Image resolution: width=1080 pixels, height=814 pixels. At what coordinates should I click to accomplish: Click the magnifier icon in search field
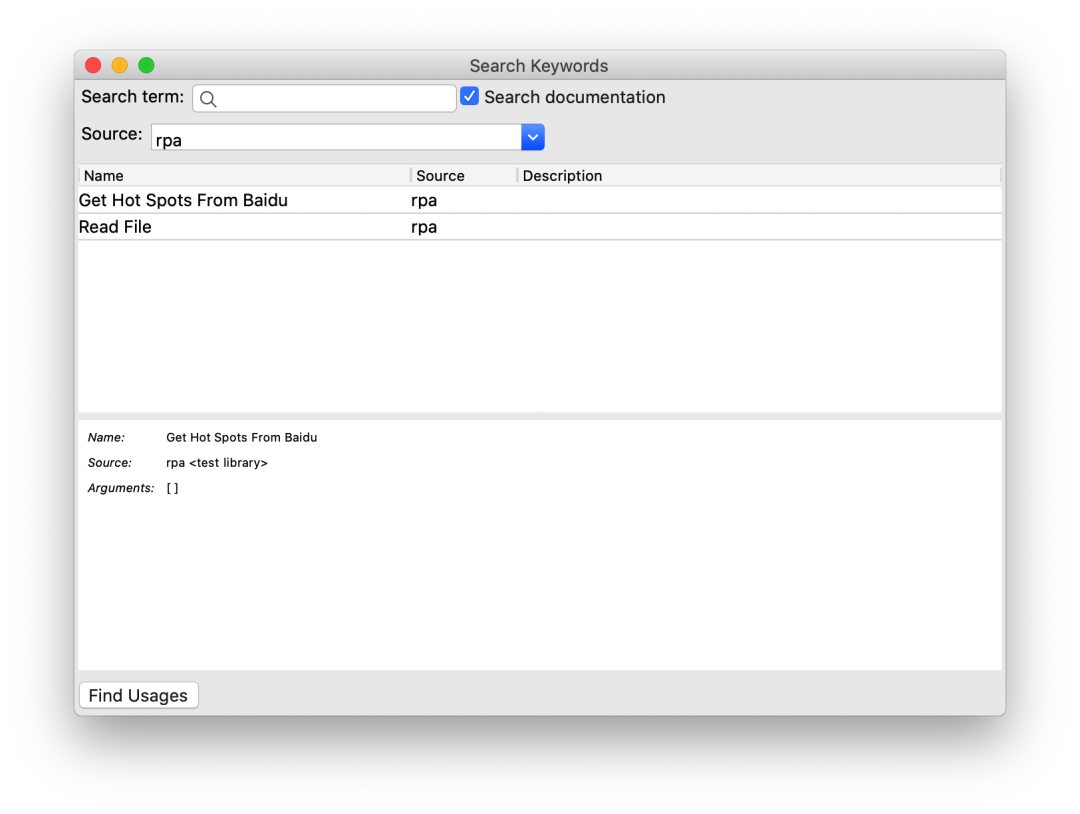pyautogui.click(x=208, y=99)
